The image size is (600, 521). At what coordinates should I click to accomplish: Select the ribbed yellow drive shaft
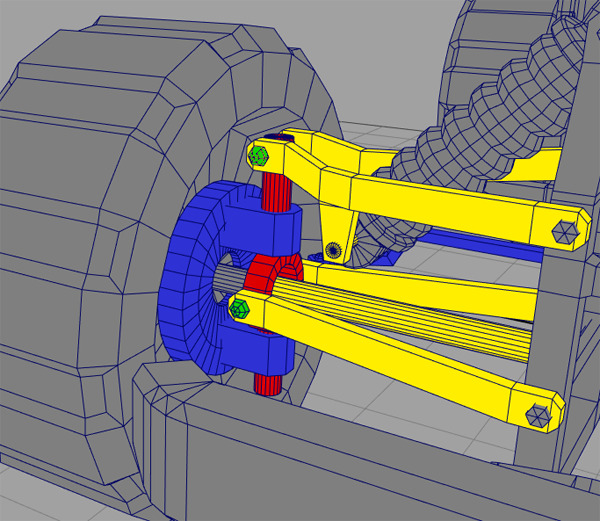[x=402, y=318]
